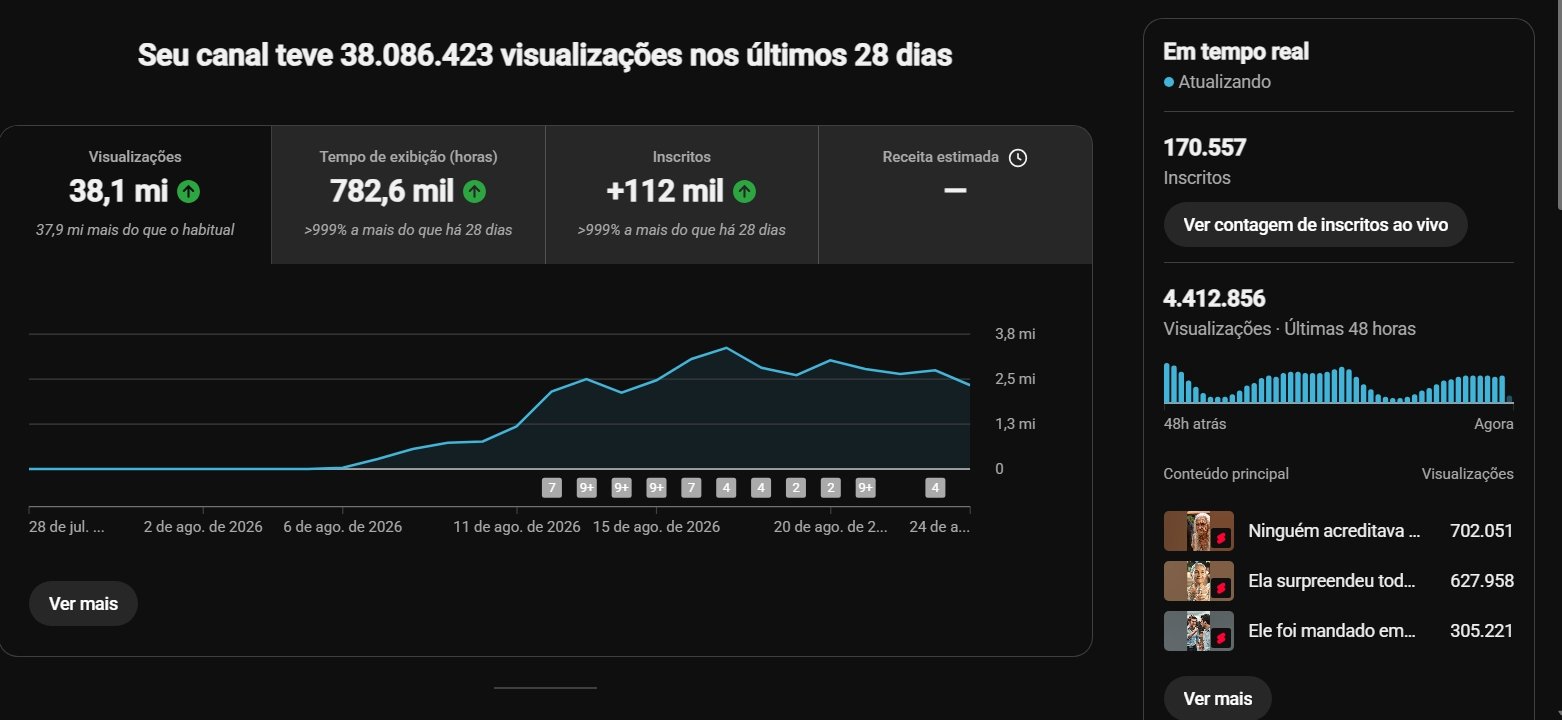Click the Shorts icon on Ela surpreendeu thumbnail

[1221, 589]
